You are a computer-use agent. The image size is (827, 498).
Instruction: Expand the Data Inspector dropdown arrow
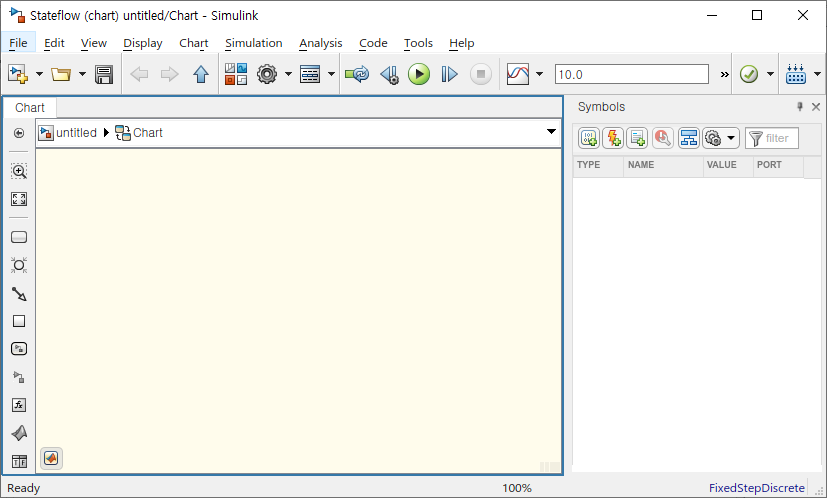tap(539, 74)
